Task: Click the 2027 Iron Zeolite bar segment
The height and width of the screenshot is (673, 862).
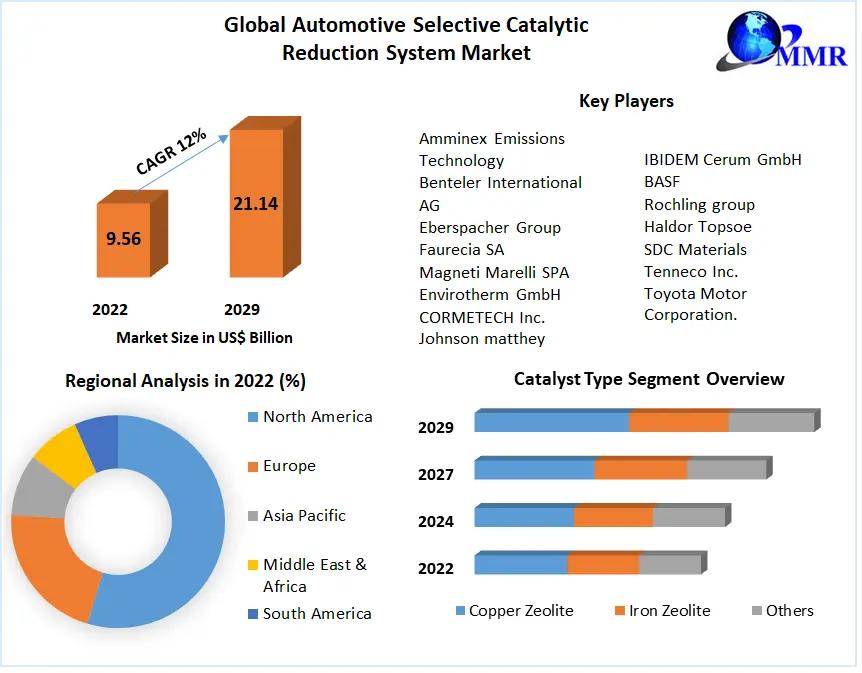Action: 640,469
